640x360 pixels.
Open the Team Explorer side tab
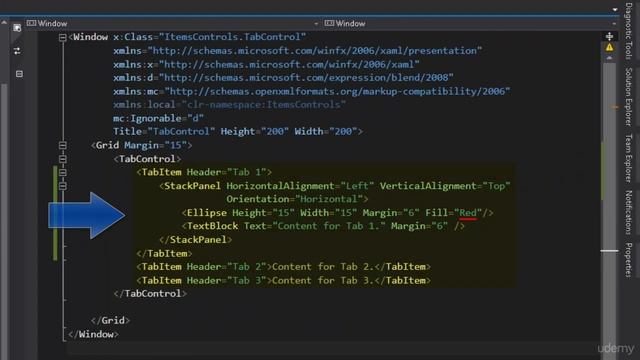[x=629, y=158]
